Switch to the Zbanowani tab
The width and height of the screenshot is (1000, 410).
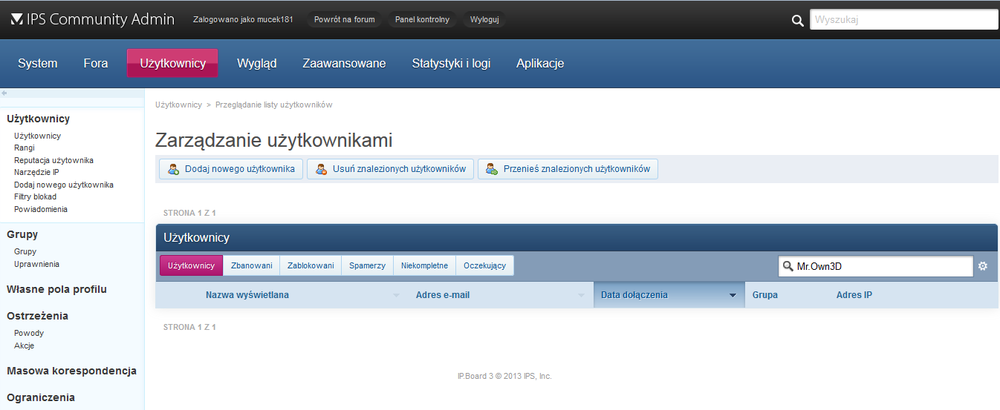[251, 266]
